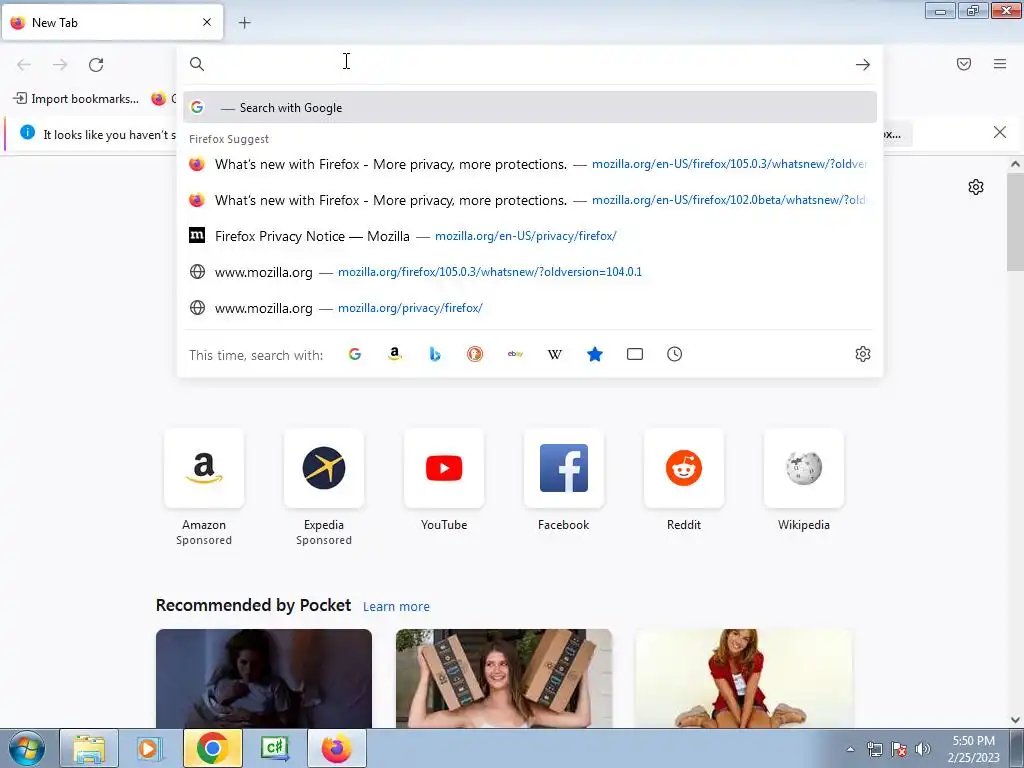Search bookmarks using the star icon

pos(594,354)
